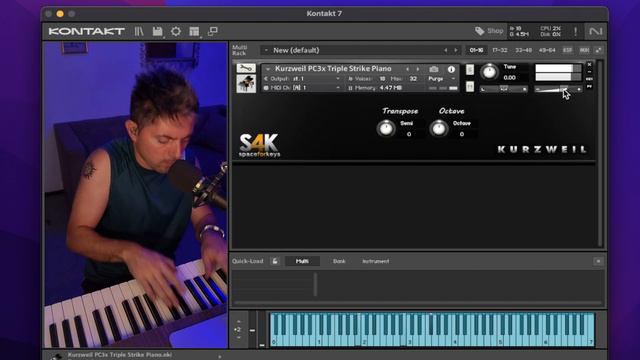Select the Instrument tab in Quick-Load
The width and height of the screenshot is (640, 360).
click(376, 261)
